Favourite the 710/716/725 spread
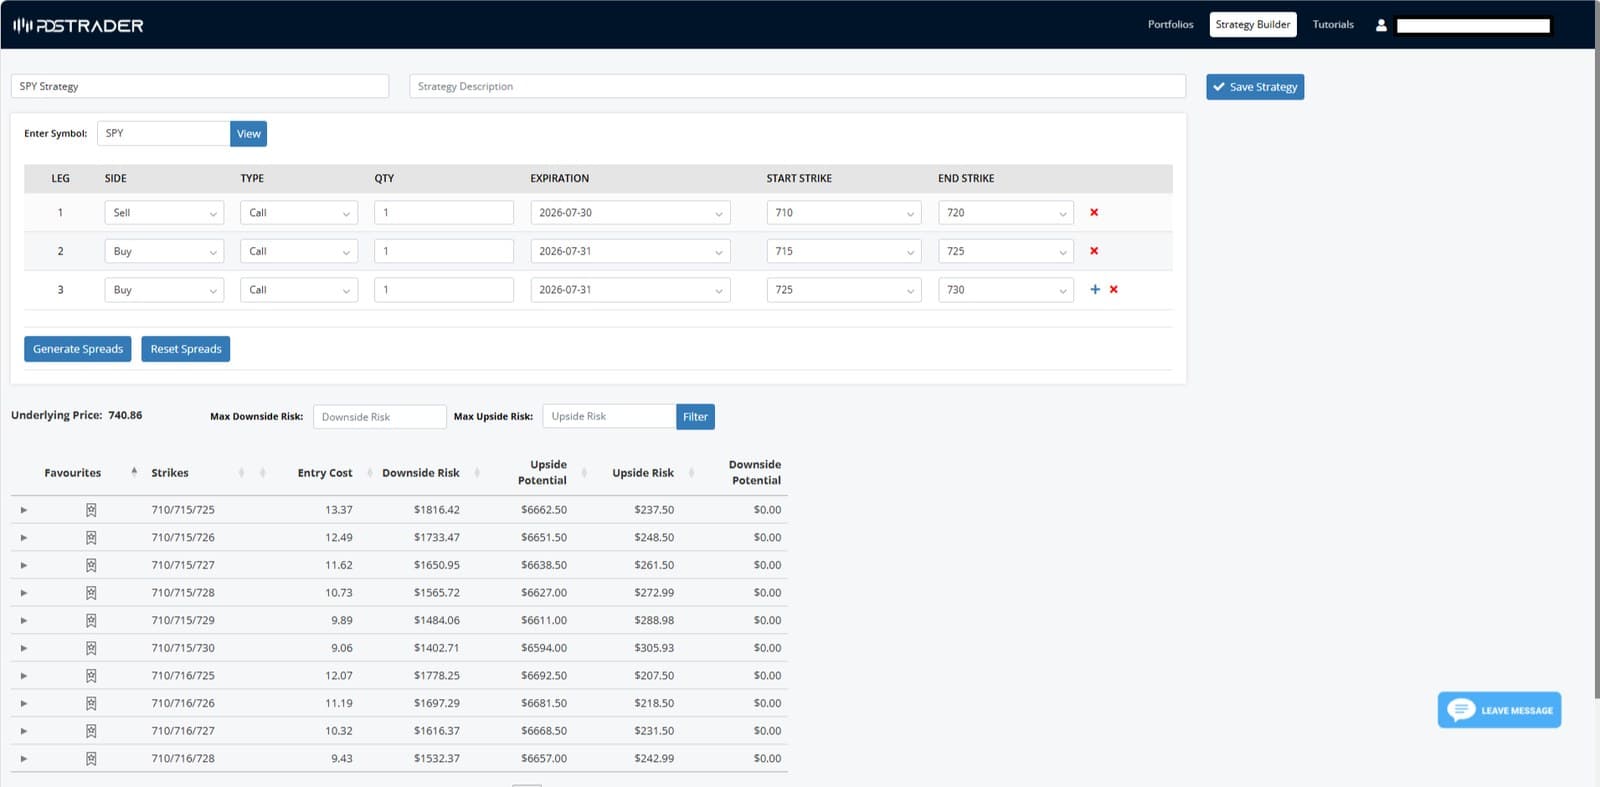Screen dimensions: 1600x787 coord(91,676)
